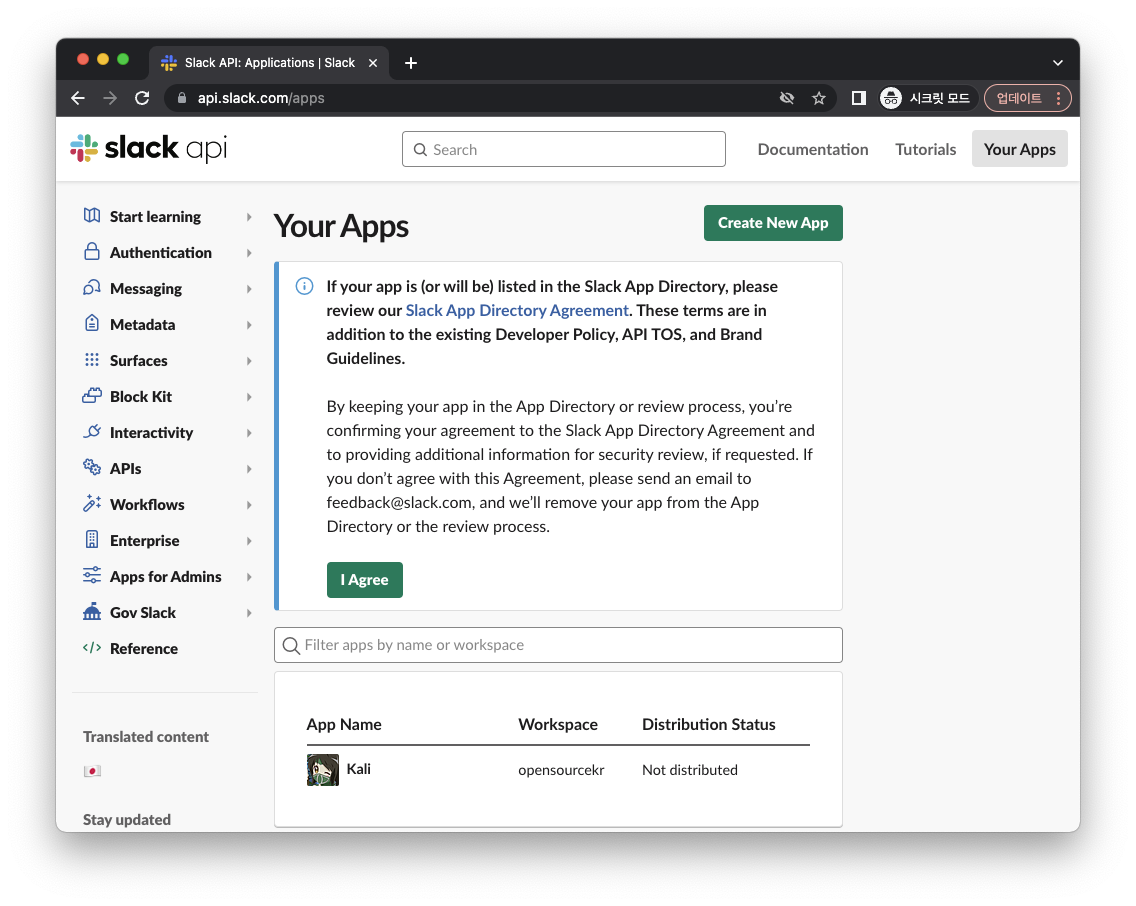Image resolution: width=1136 pixels, height=906 pixels.
Task: Click the Interactivity plug icon
Action: (92, 432)
